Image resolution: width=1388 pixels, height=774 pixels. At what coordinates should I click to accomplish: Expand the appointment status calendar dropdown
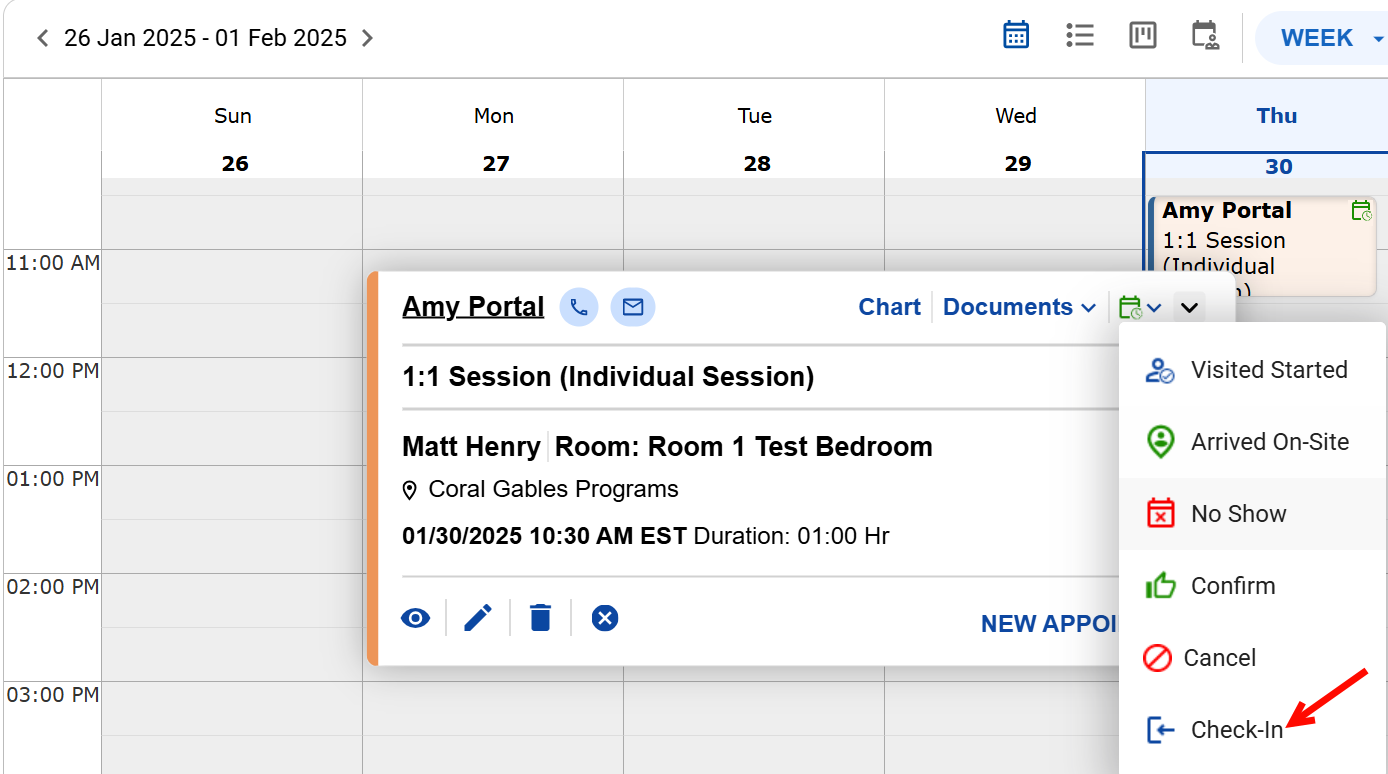click(x=1140, y=307)
